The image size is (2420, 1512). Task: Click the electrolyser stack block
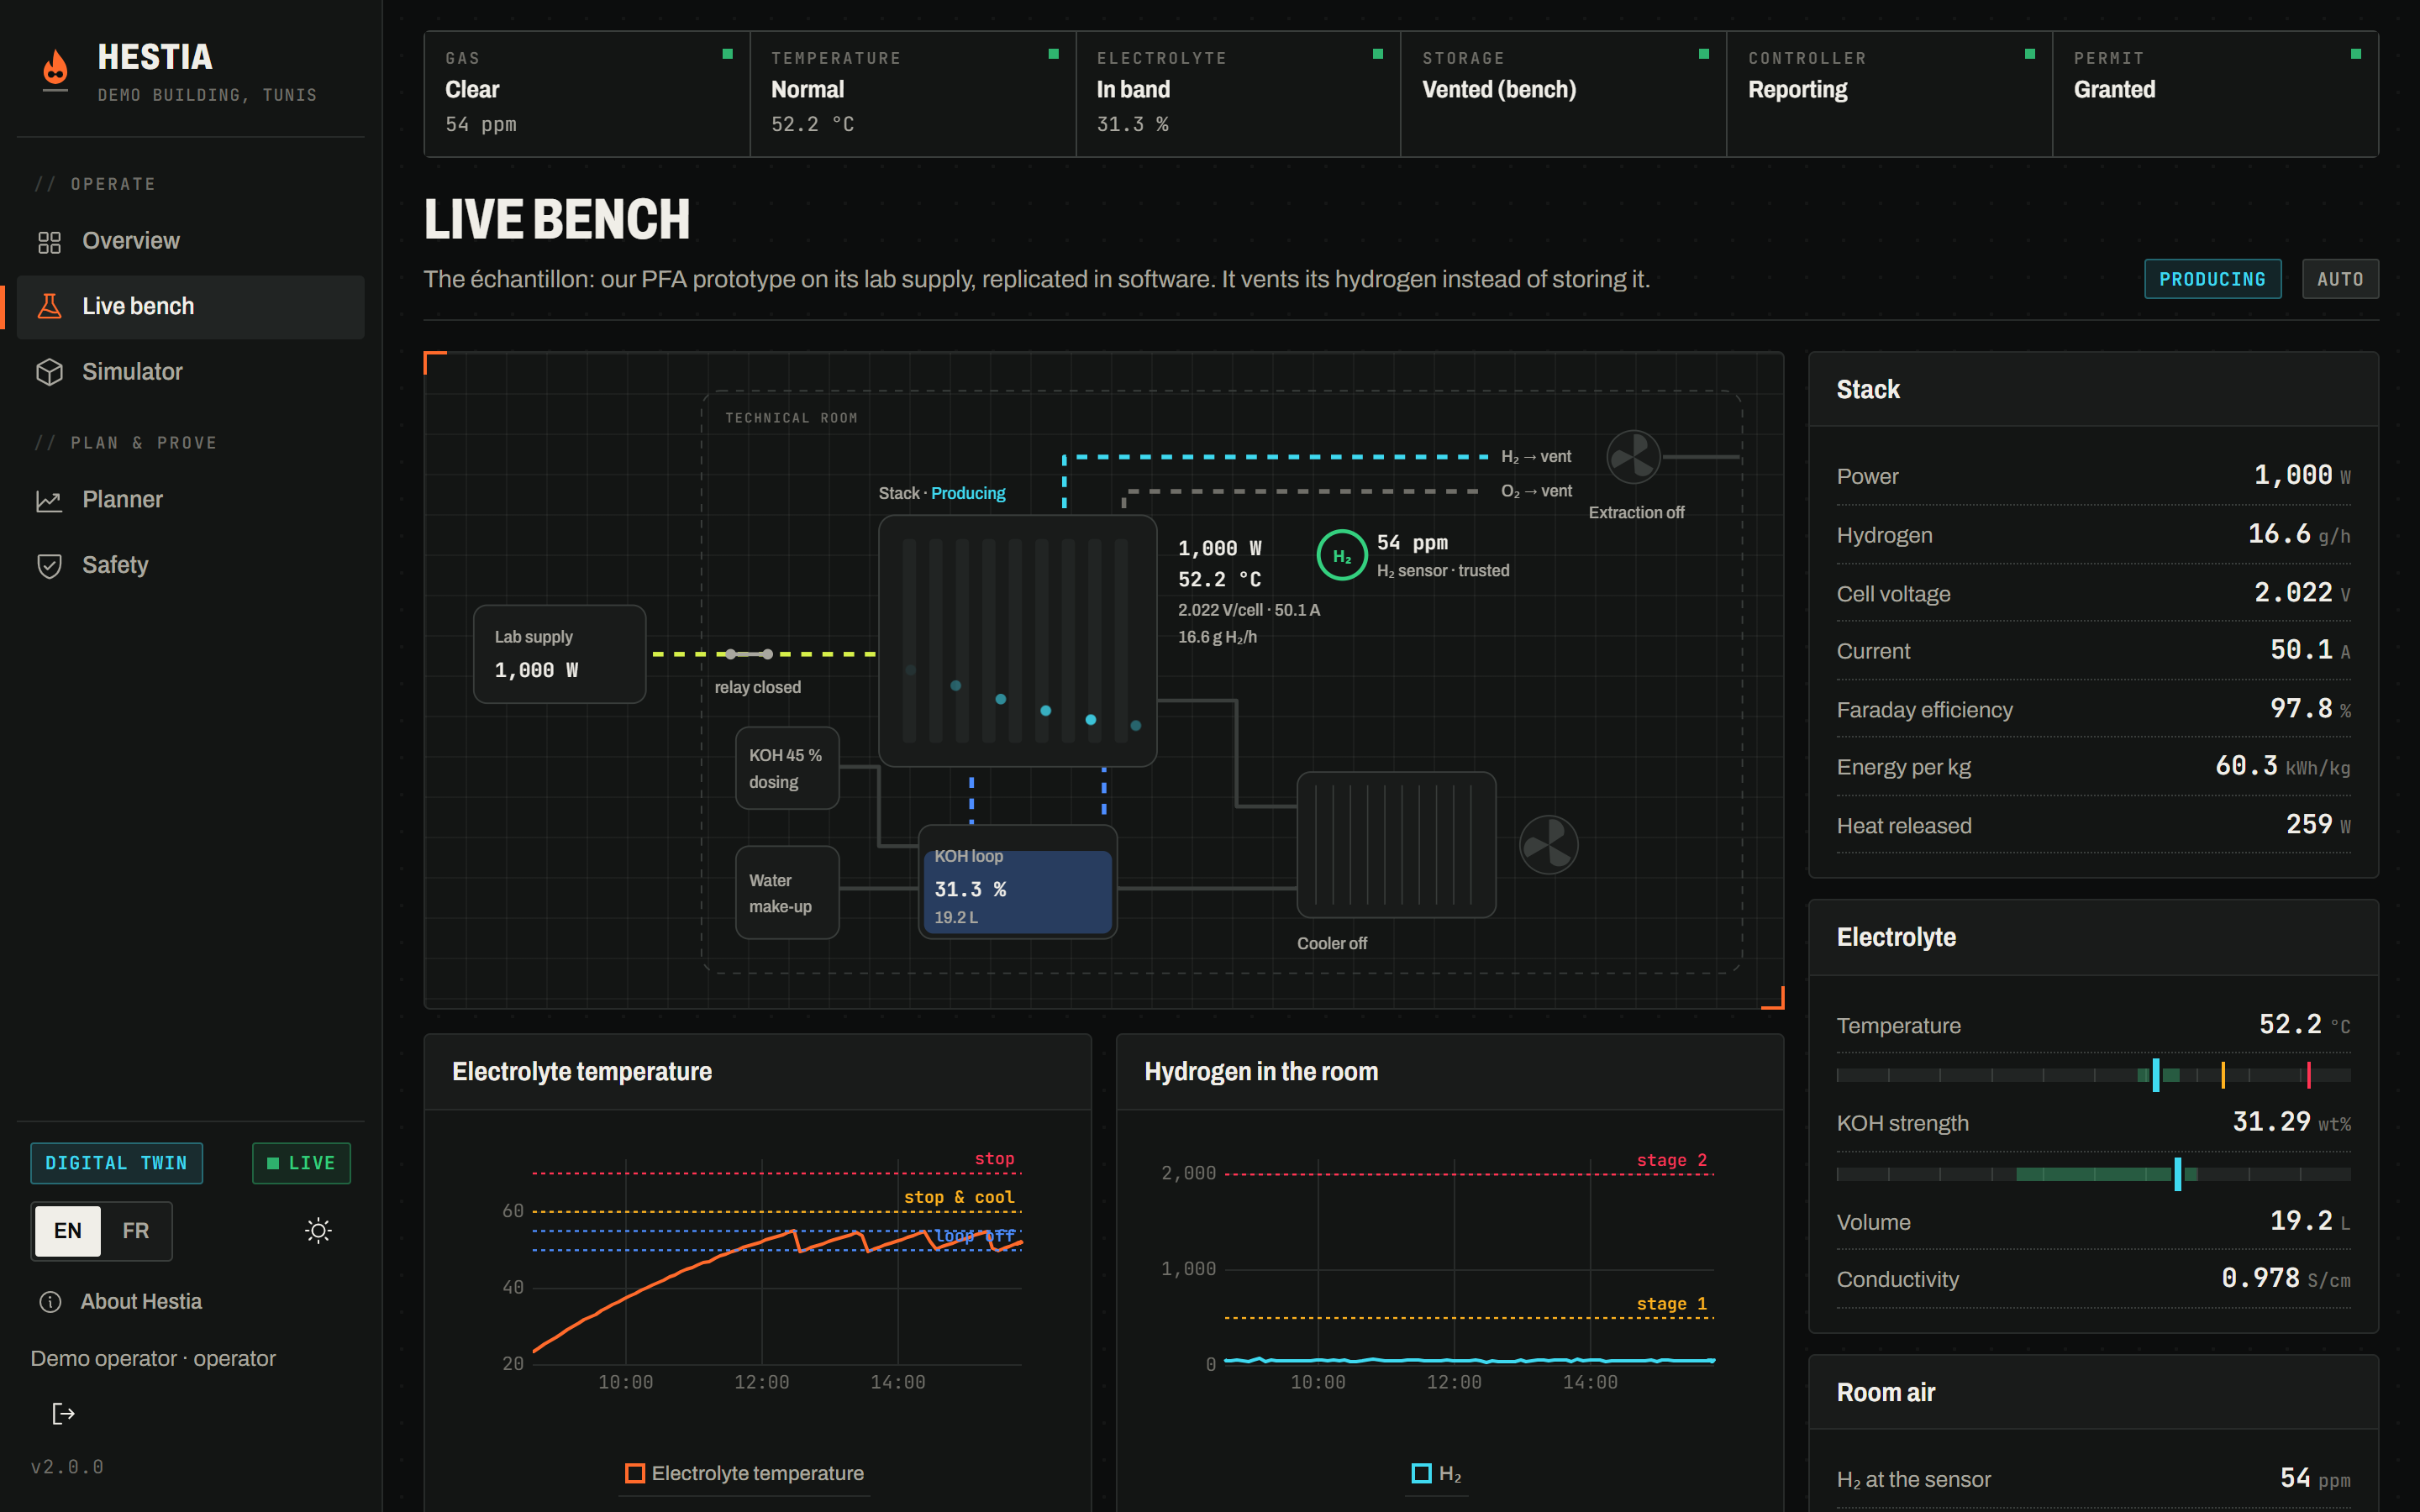tap(1017, 640)
